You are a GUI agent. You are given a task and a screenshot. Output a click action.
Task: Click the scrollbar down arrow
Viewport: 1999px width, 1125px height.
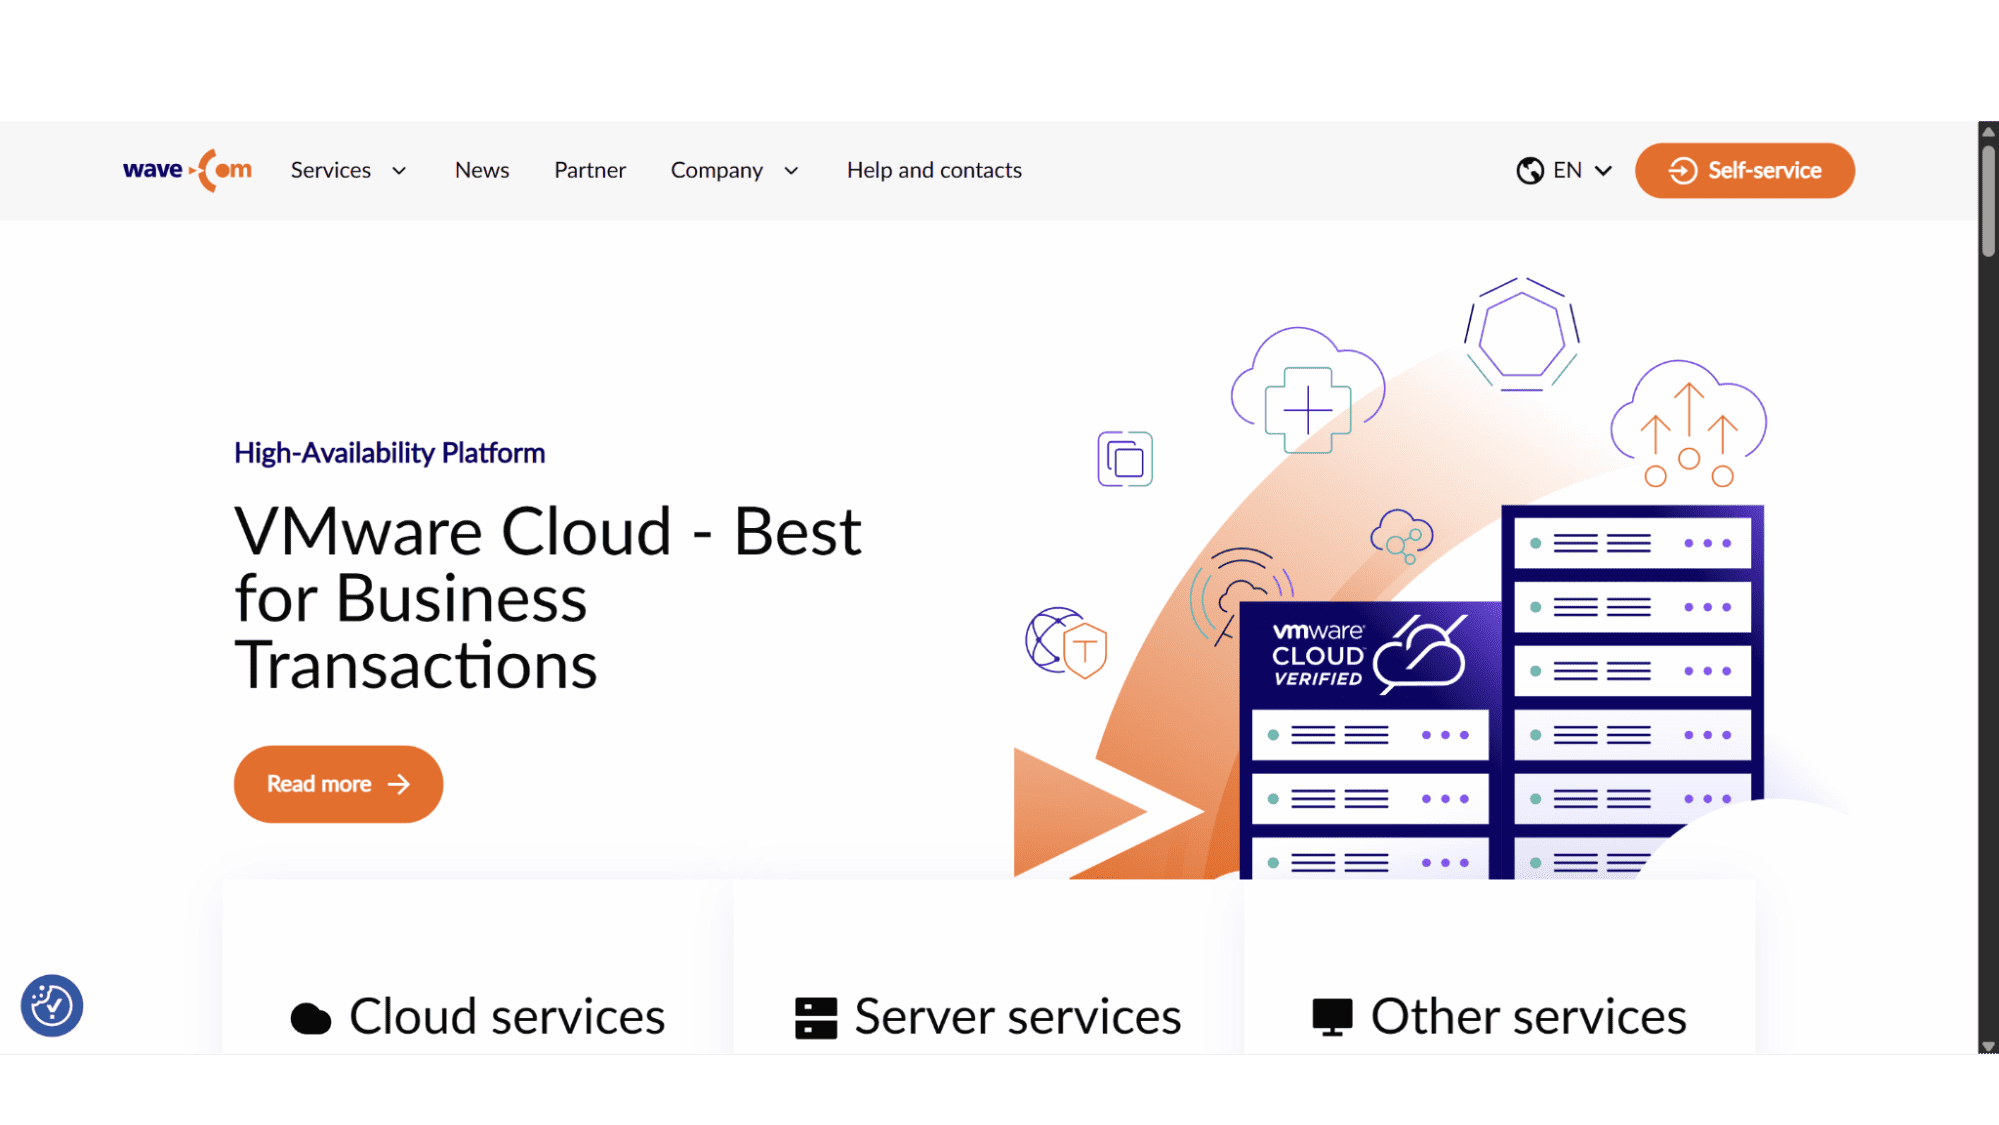[x=1988, y=1046]
